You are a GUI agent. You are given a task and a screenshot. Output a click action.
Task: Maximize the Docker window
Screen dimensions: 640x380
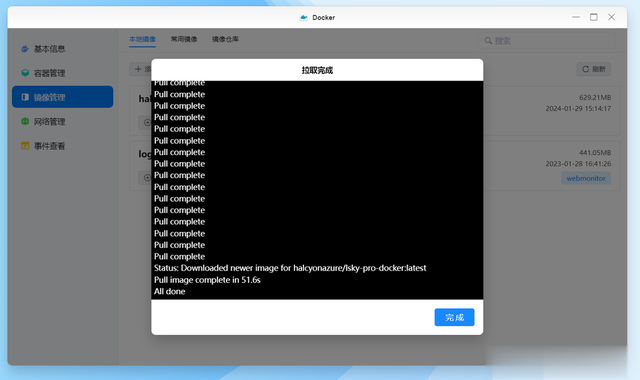594,17
